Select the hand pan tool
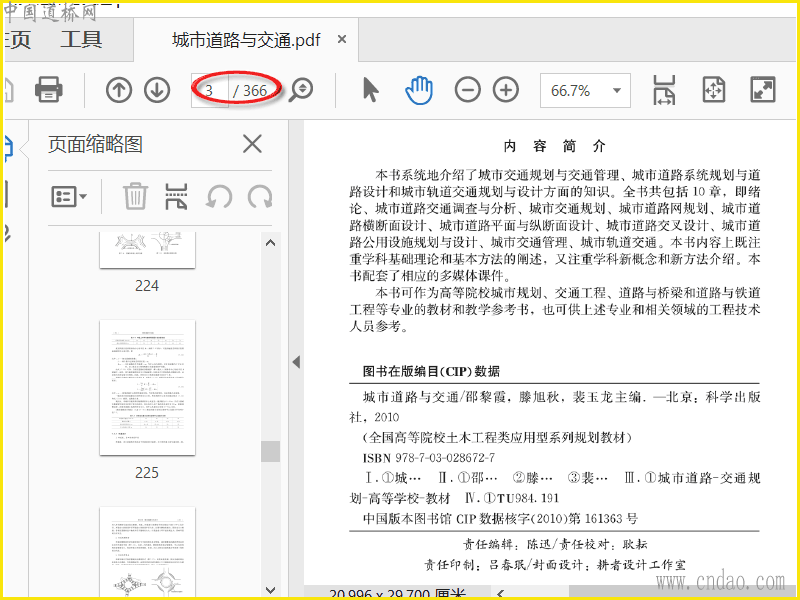This screenshot has height=600, width=800. (419, 90)
